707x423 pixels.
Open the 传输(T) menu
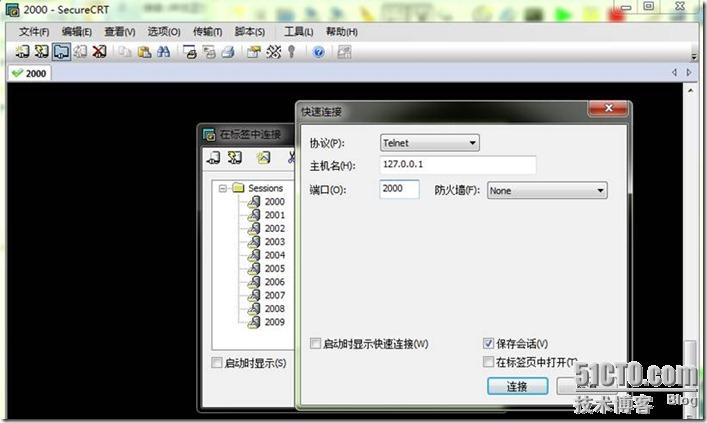(207, 32)
